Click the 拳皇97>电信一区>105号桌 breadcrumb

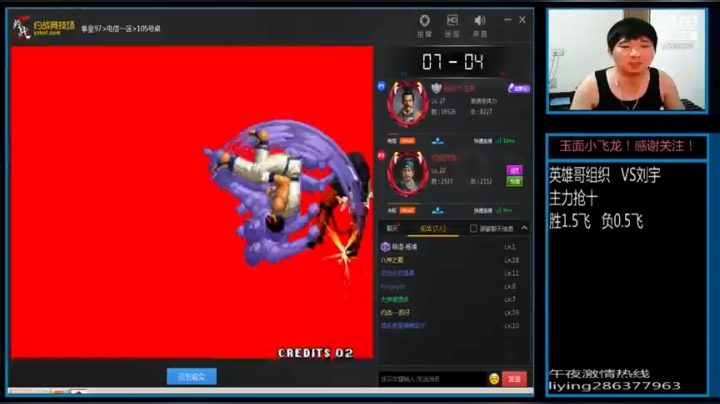[121, 28]
